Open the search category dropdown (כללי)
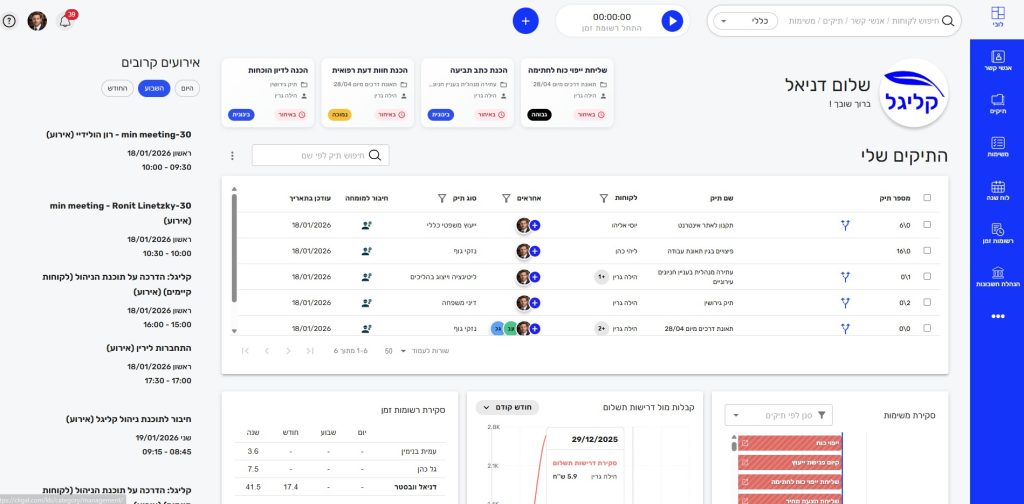1024x504 pixels. (748, 21)
